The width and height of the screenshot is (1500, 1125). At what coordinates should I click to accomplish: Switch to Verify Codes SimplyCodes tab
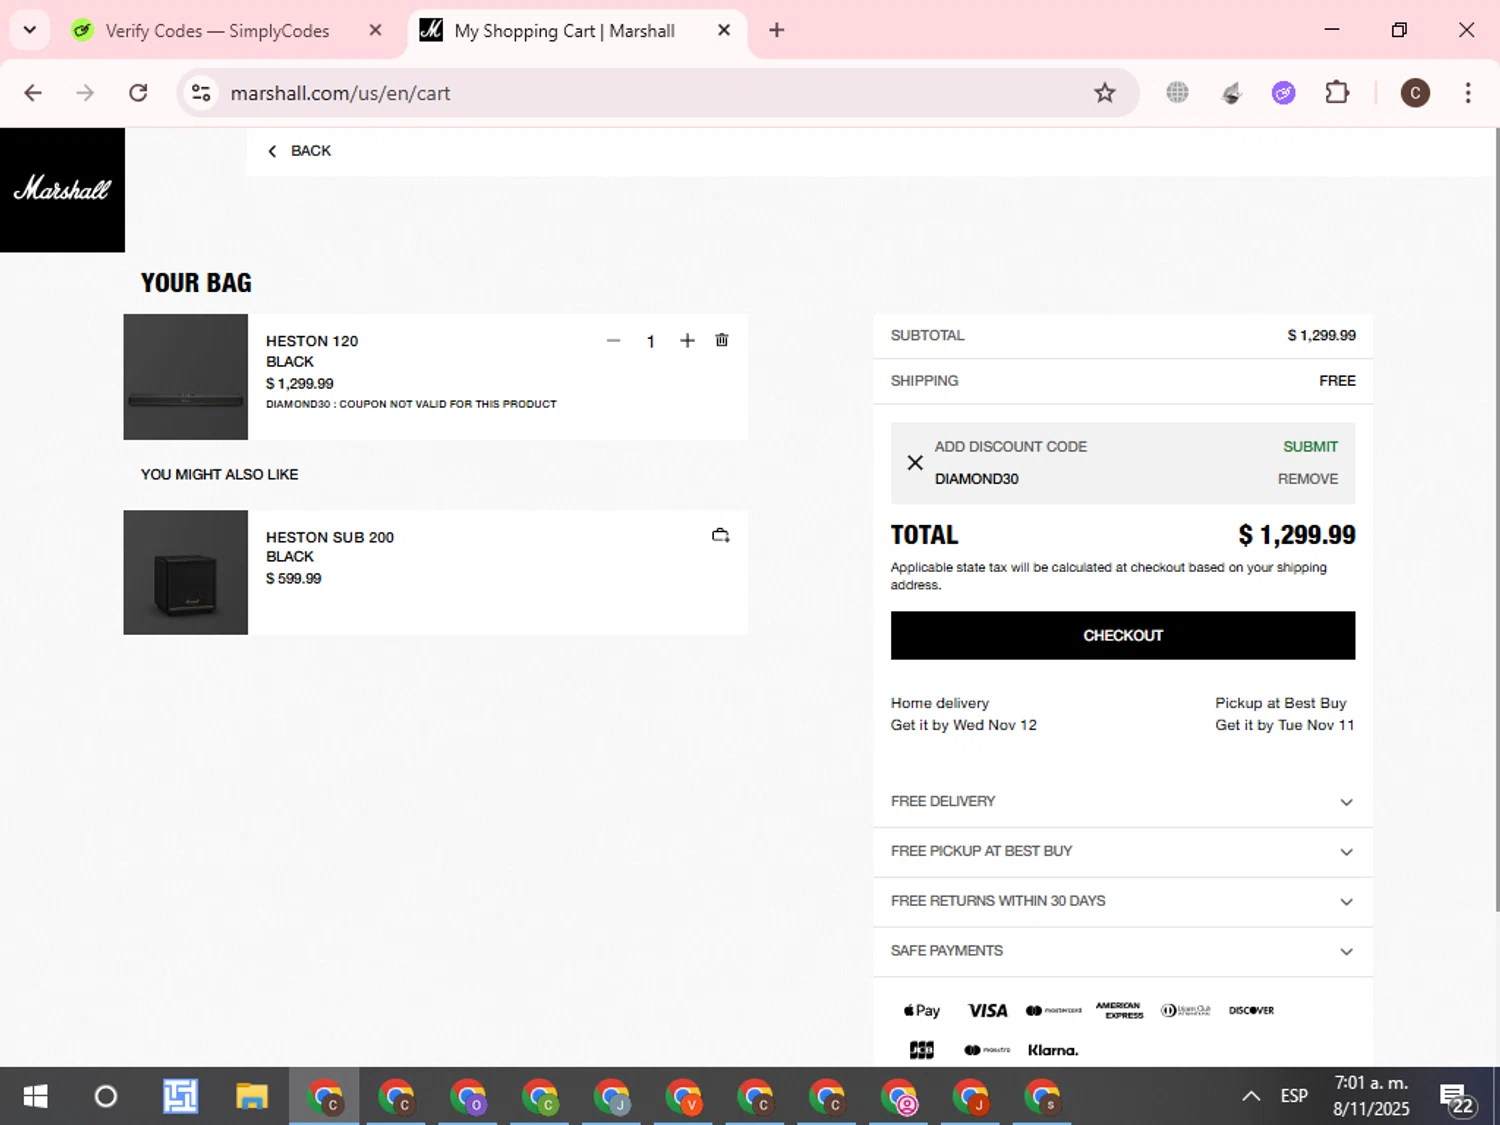pos(217,31)
